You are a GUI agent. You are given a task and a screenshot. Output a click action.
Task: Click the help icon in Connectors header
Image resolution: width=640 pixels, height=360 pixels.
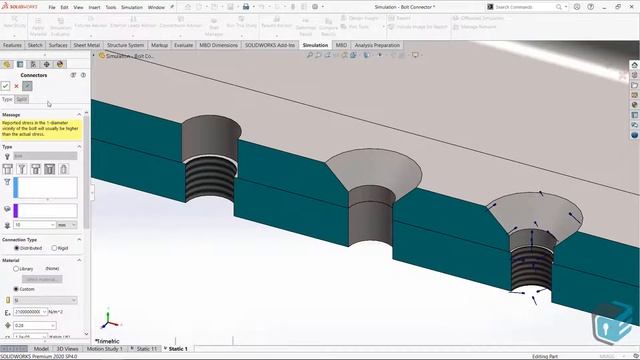point(83,75)
